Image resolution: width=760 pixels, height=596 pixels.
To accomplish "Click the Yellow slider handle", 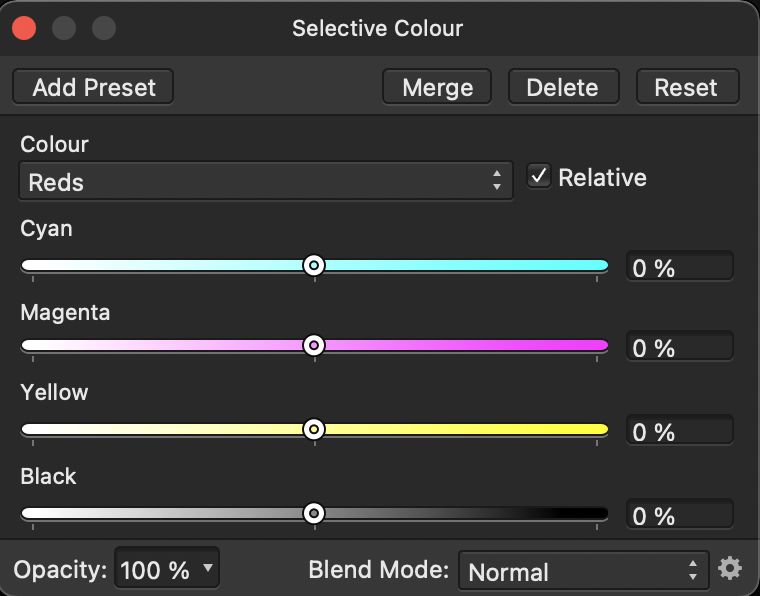I will coord(314,429).
